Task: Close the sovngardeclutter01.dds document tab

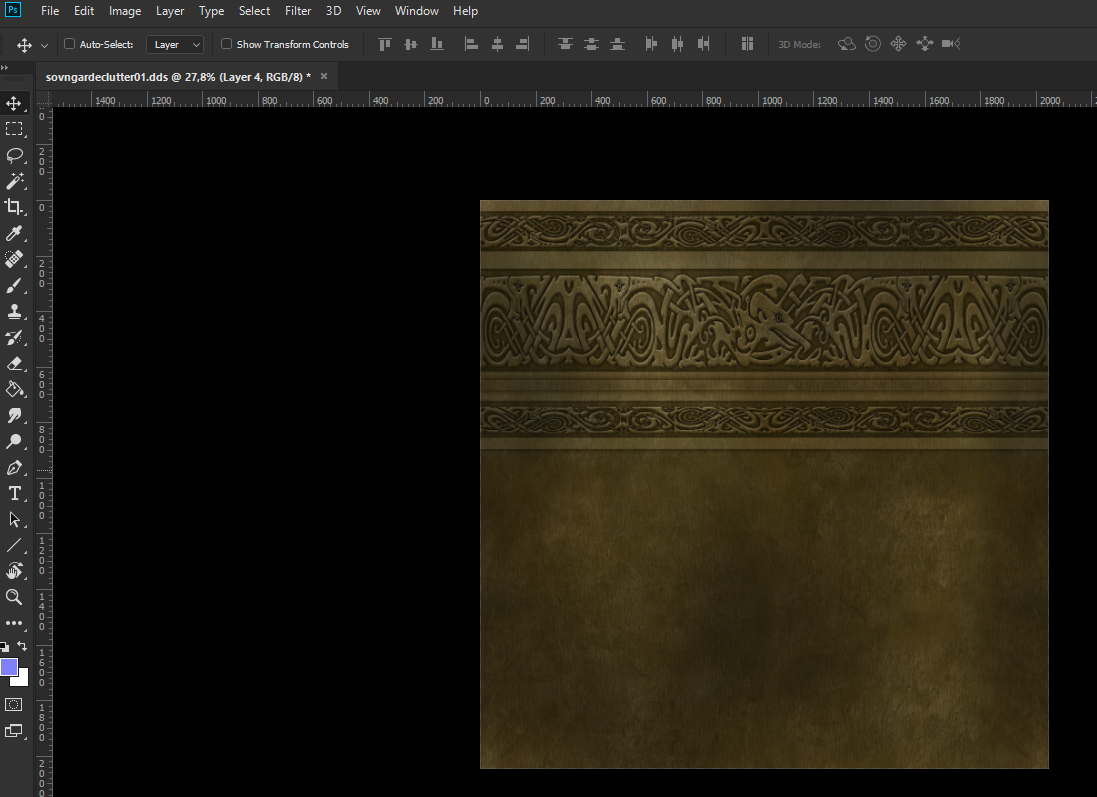Action: tap(324, 76)
